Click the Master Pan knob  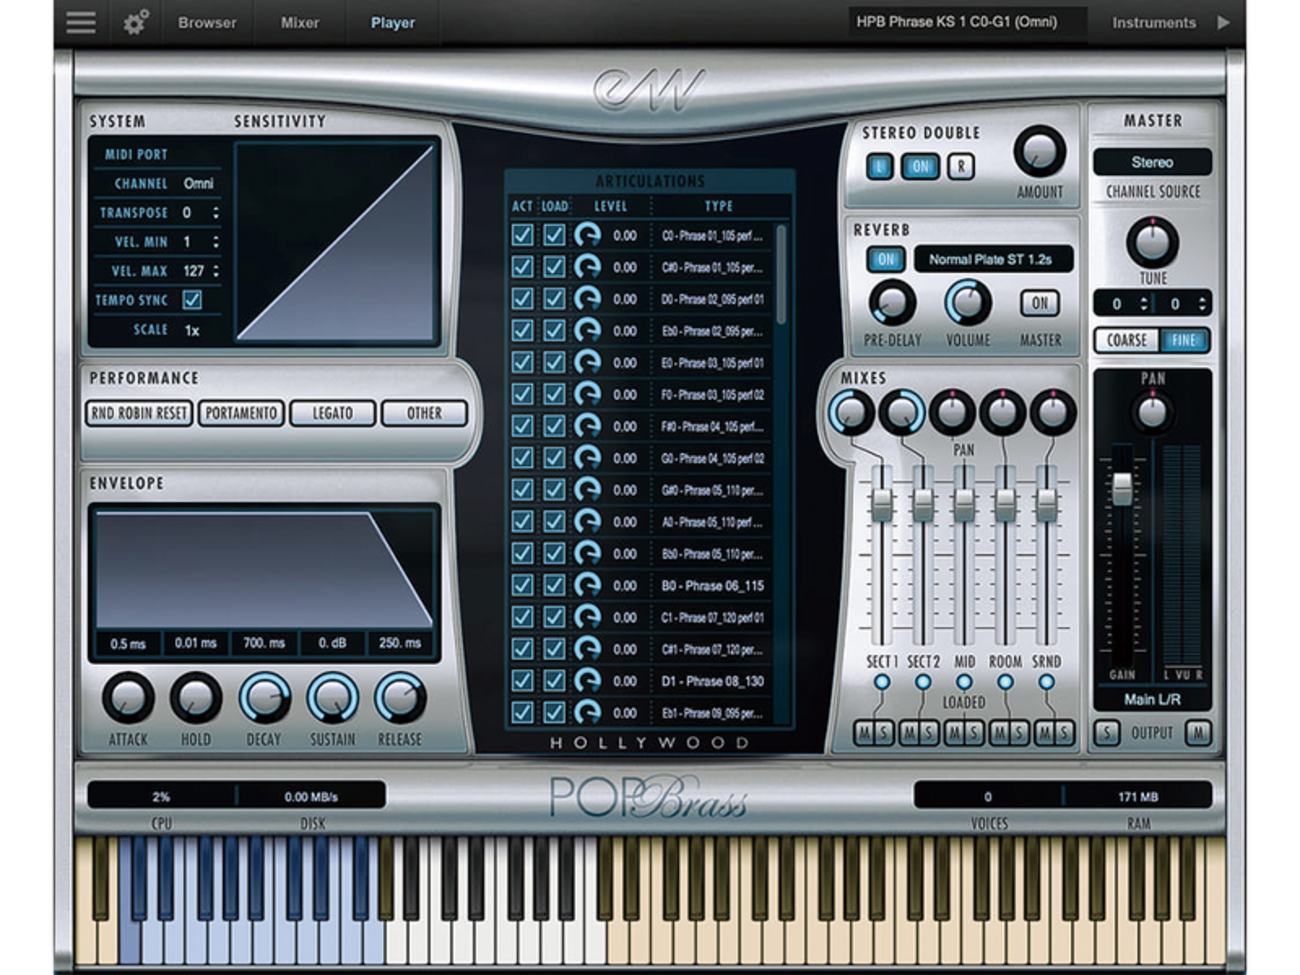pyautogui.click(x=1152, y=412)
